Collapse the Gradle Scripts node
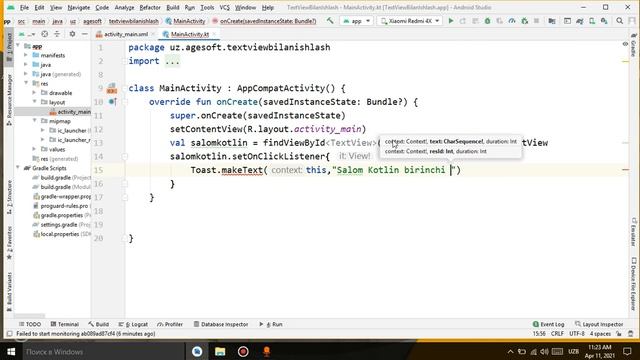The height and width of the screenshot is (360, 640). point(18,168)
